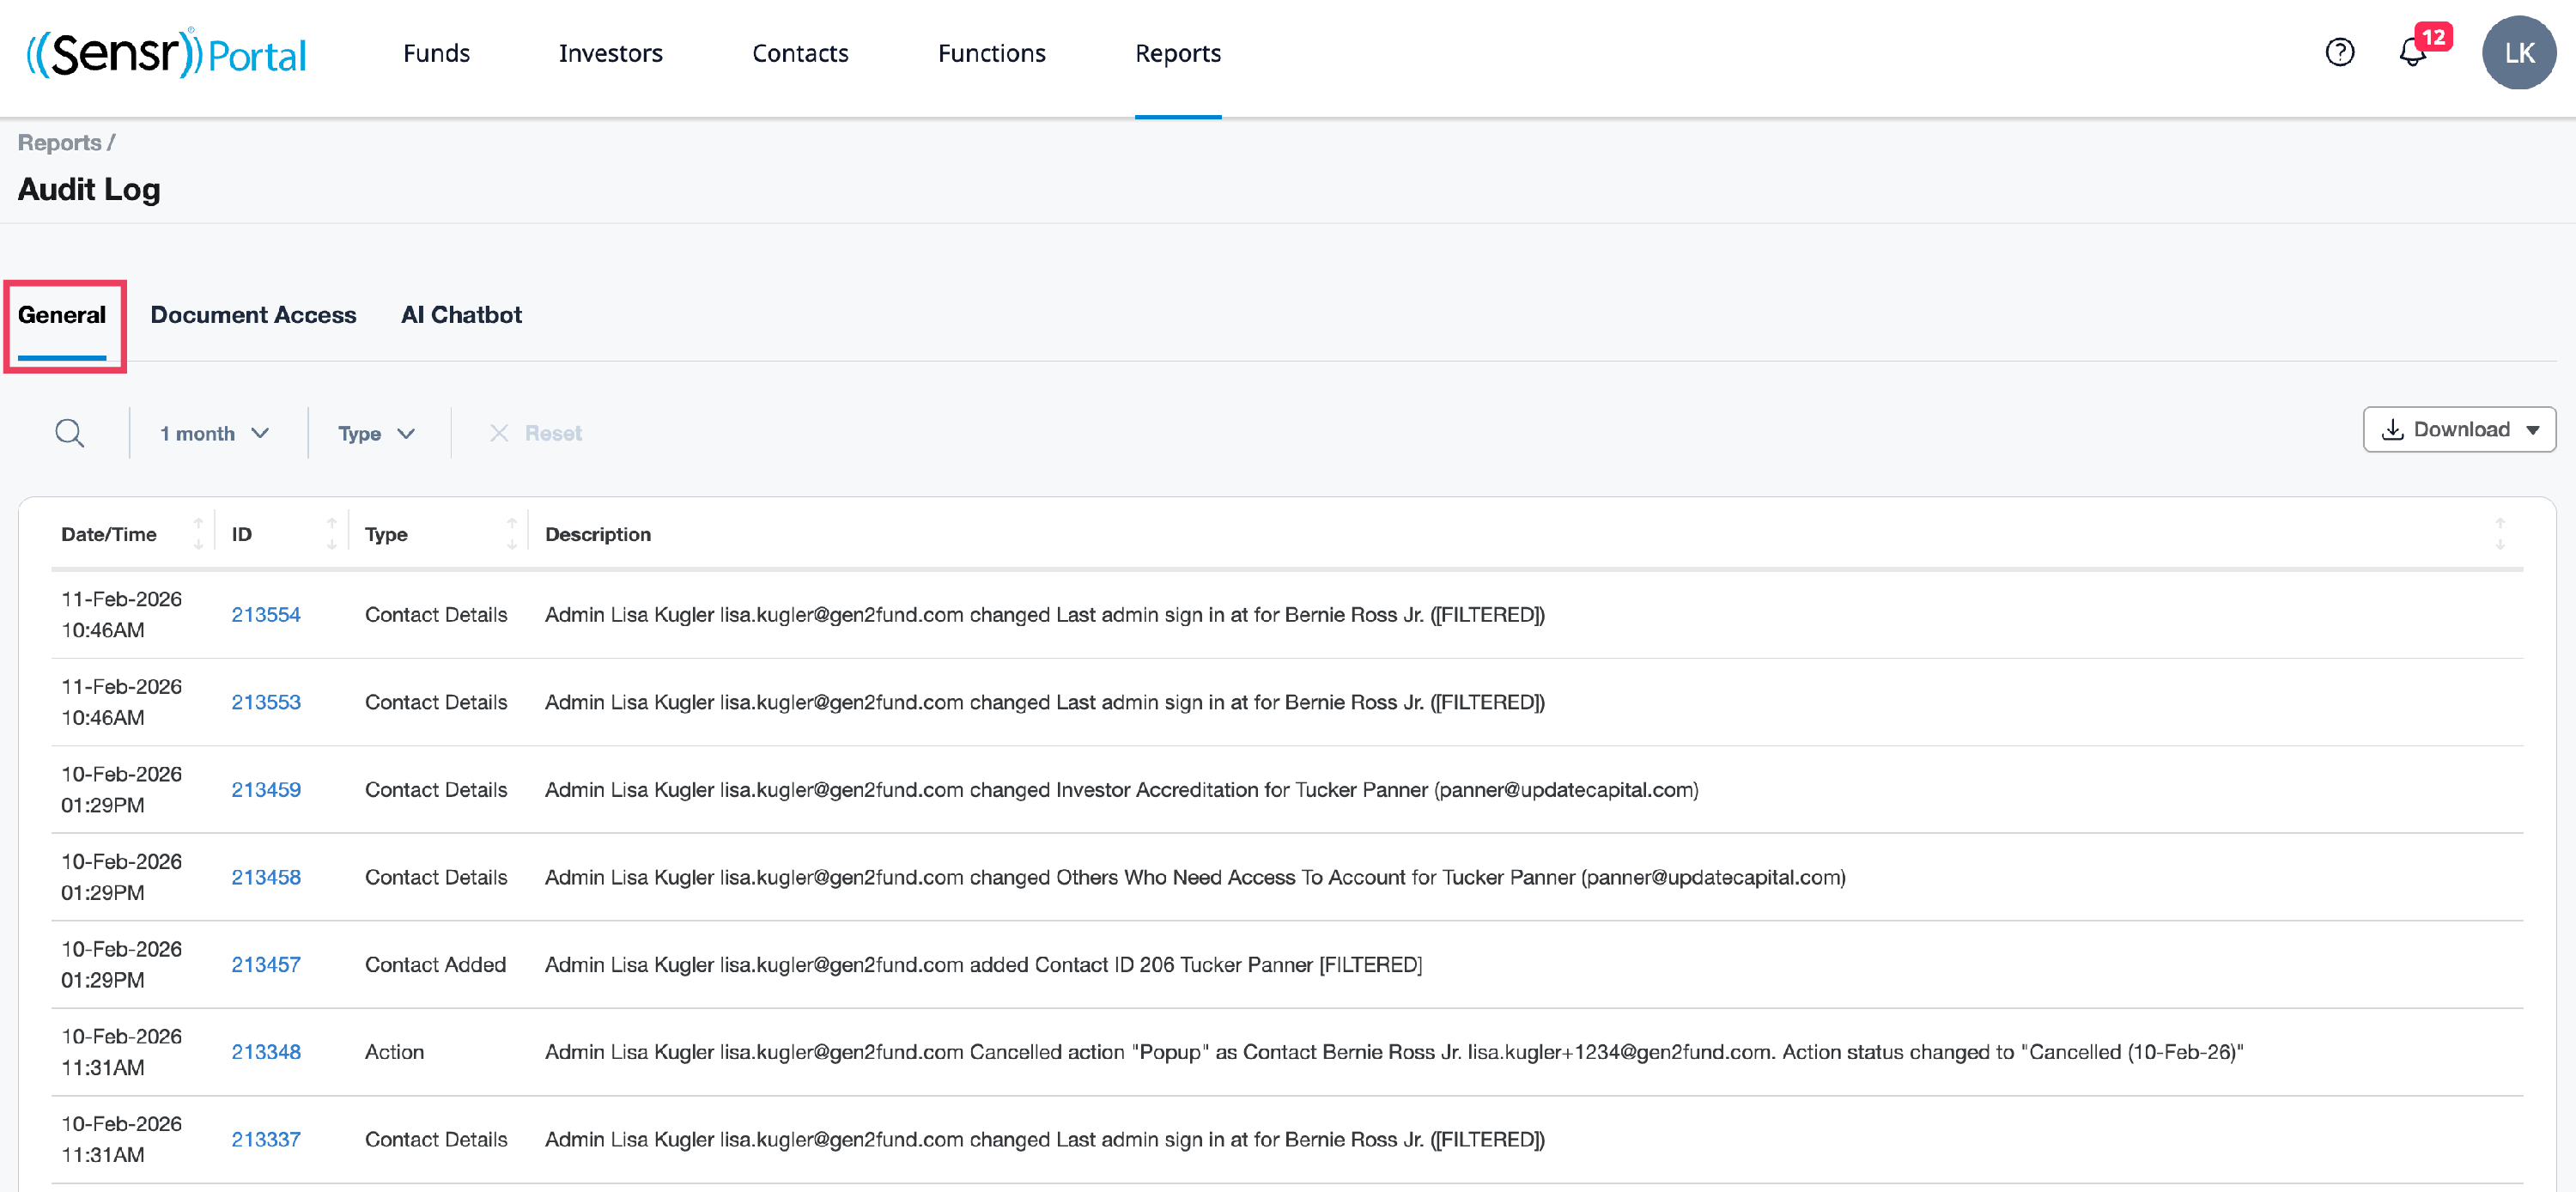The height and width of the screenshot is (1192, 2576).
Task: Open the Functions menu item
Action: pyautogui.click(x=991, y=53)
